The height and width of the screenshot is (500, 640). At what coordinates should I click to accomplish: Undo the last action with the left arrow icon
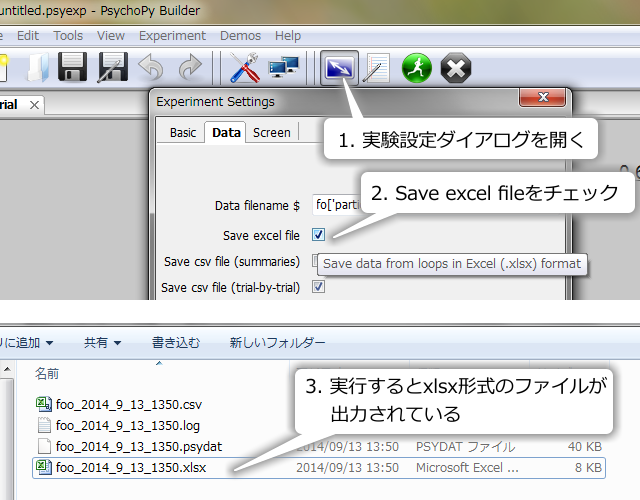[151, 67]
